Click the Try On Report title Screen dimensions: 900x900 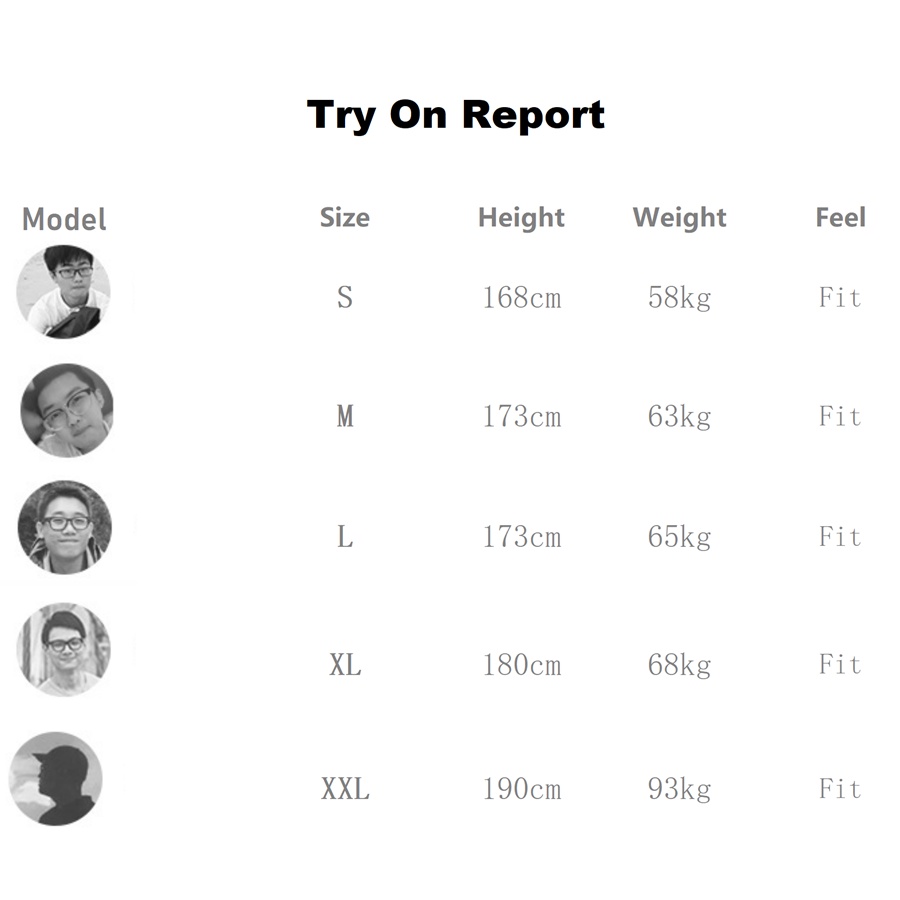pyautogui.click(x=456, y=115)
